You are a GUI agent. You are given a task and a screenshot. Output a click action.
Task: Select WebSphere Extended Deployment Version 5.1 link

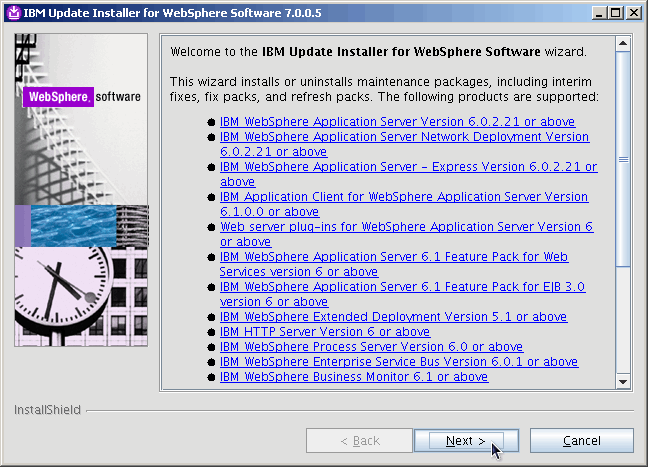[x=393, y=317]
